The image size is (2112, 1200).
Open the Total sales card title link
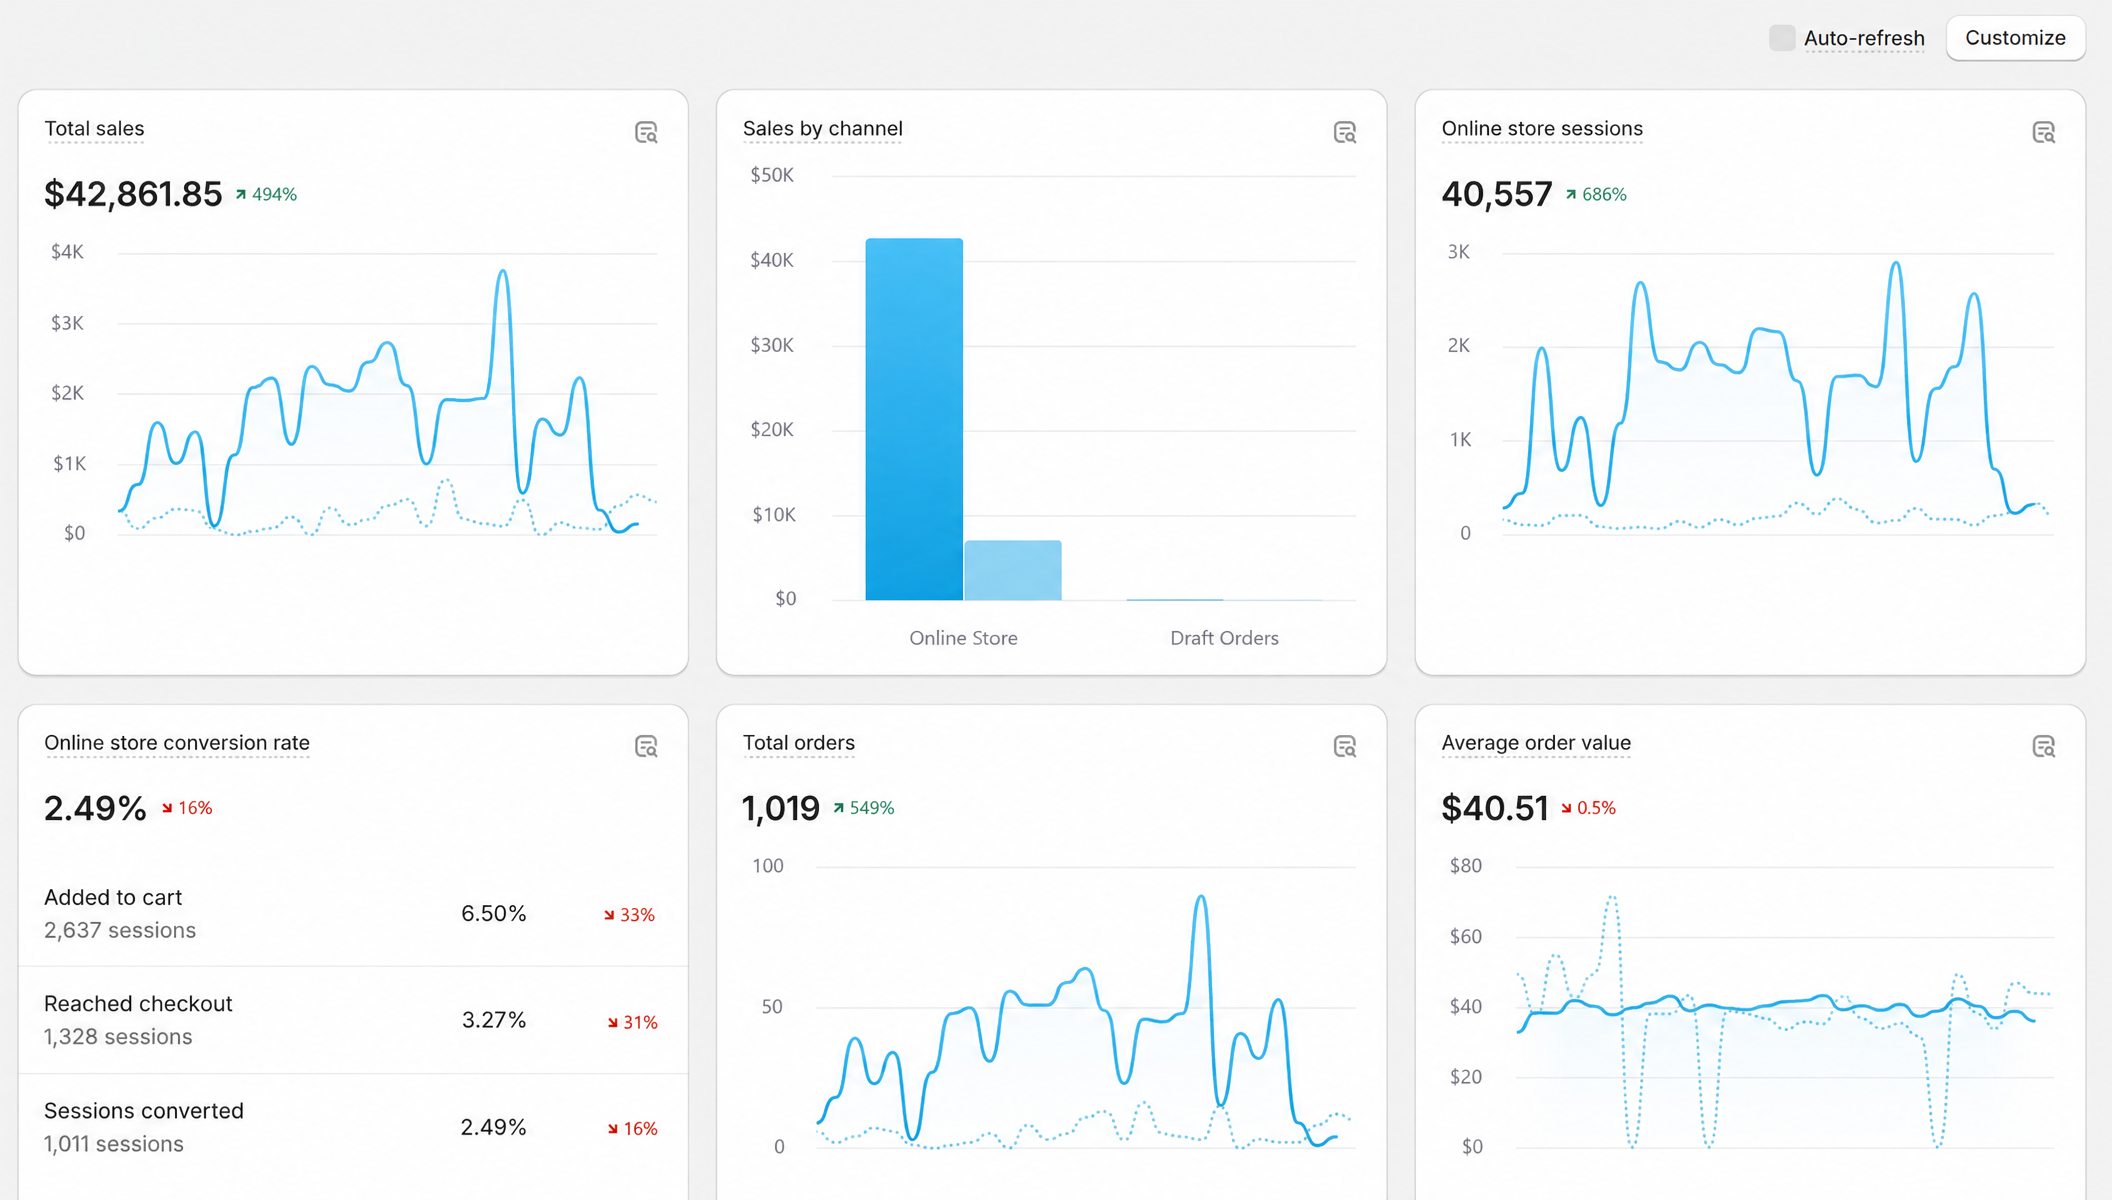click(94, 129)
